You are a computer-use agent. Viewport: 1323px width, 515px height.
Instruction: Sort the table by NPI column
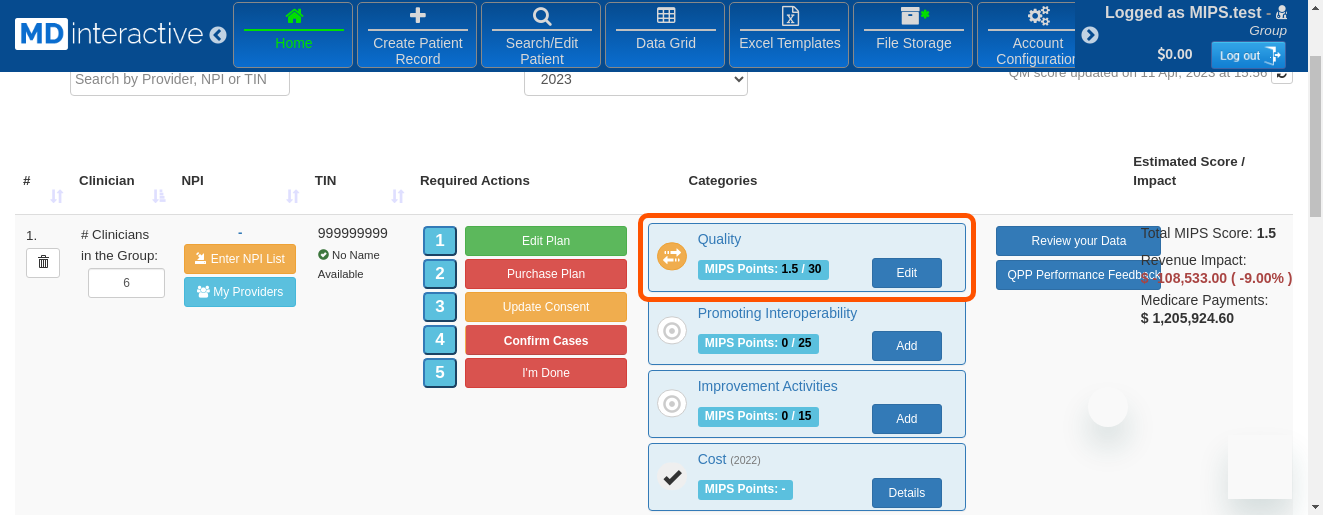[293, 196]
